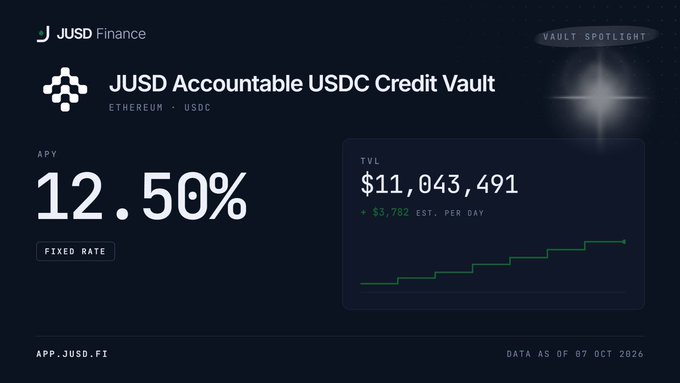Viewport: 680px width, 383px height.
Task: Click the TVL label in card
Action: [x=370, y=161]
